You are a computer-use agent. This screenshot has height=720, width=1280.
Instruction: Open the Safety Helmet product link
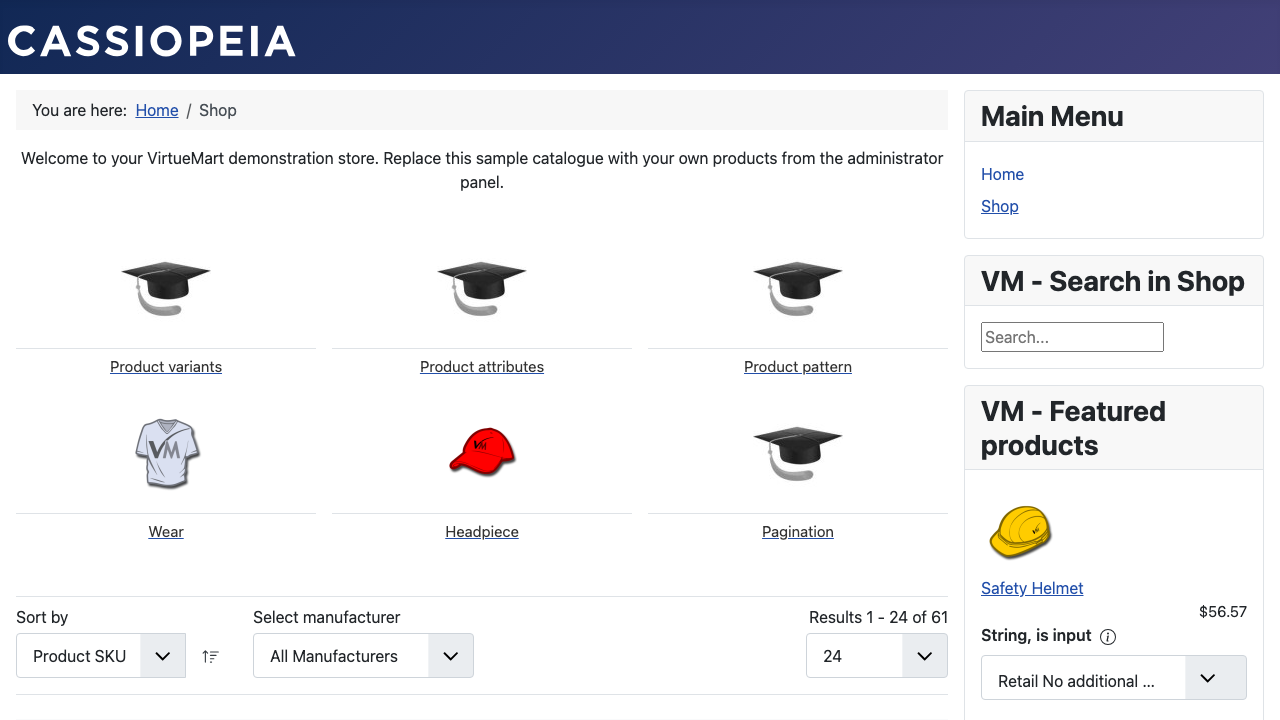(x=1032, y=588)
